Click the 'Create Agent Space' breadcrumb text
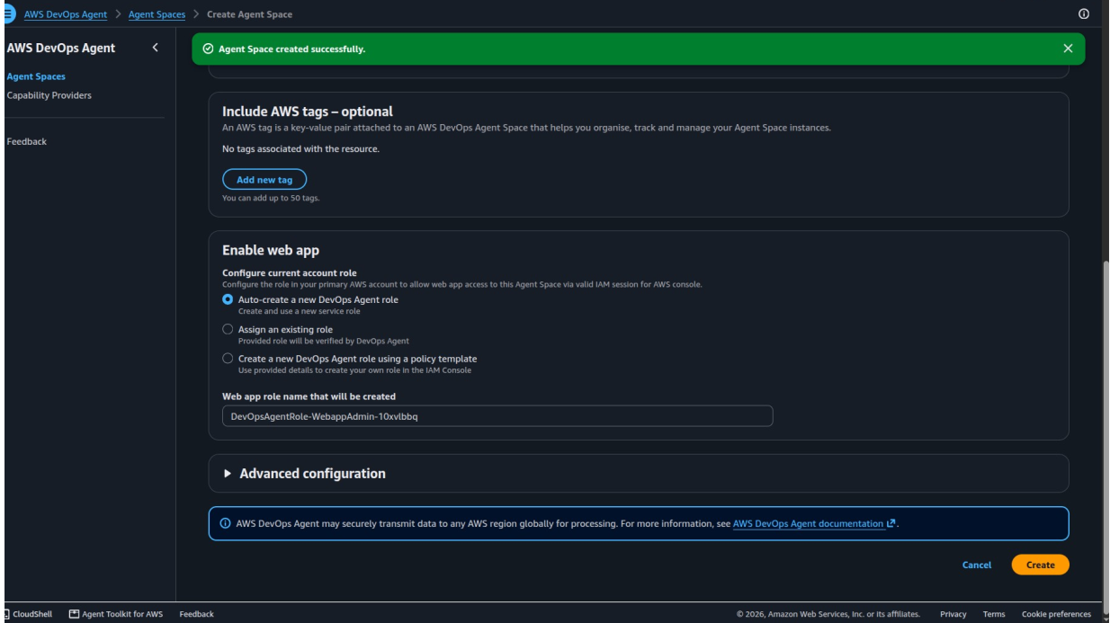 (x=249, y=14)
